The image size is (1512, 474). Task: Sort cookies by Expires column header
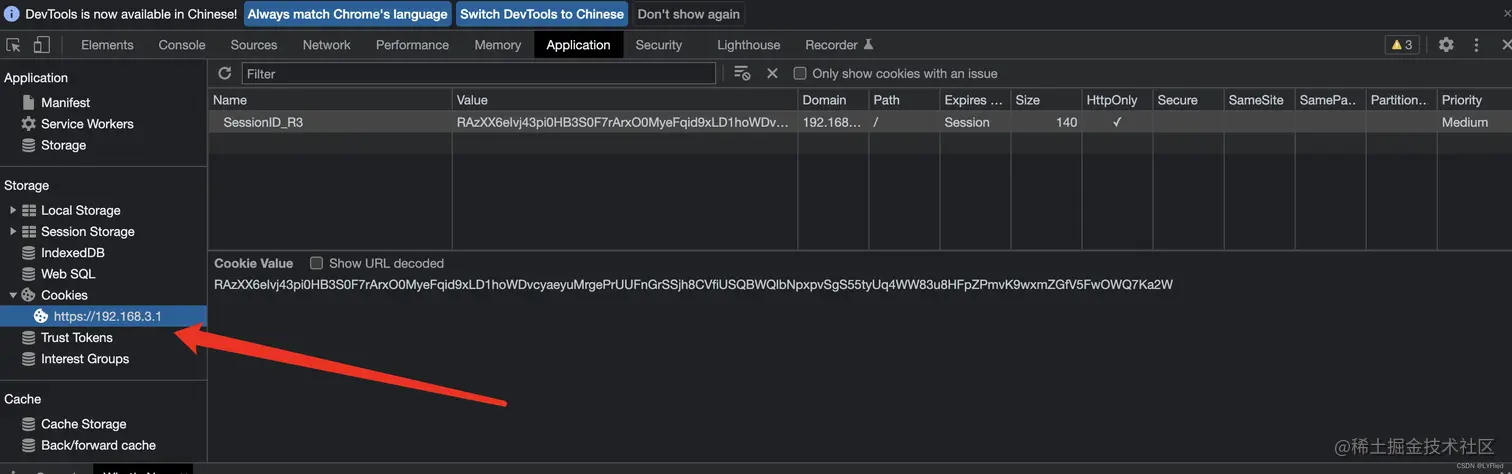click(x=975, y=100)
